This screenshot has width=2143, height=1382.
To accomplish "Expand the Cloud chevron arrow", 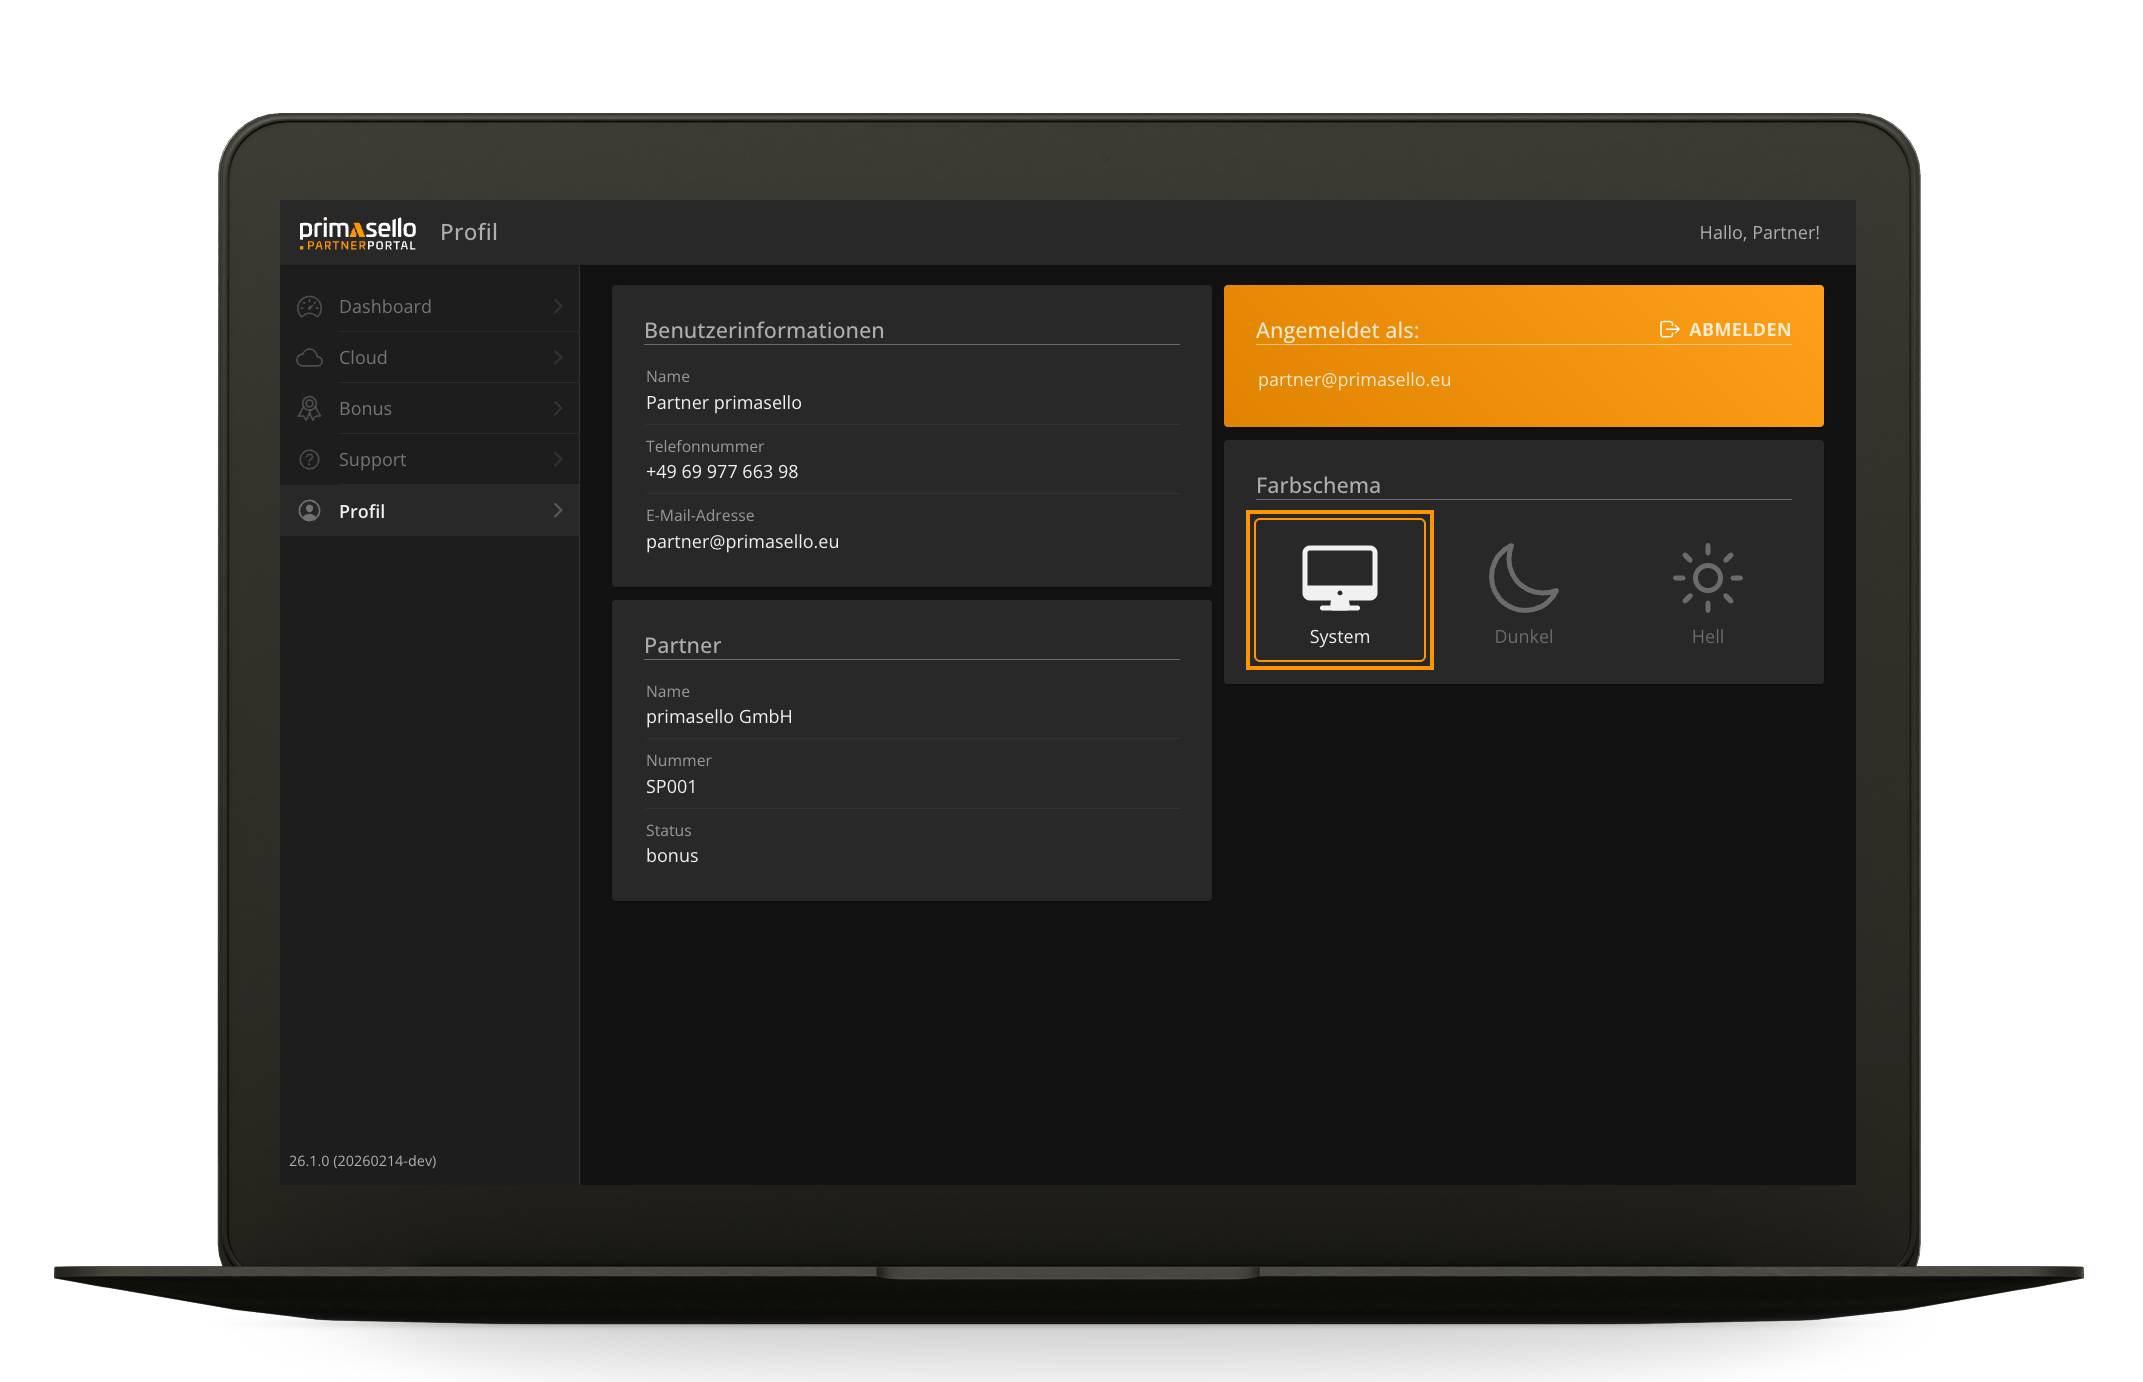I will coord(558,358).
